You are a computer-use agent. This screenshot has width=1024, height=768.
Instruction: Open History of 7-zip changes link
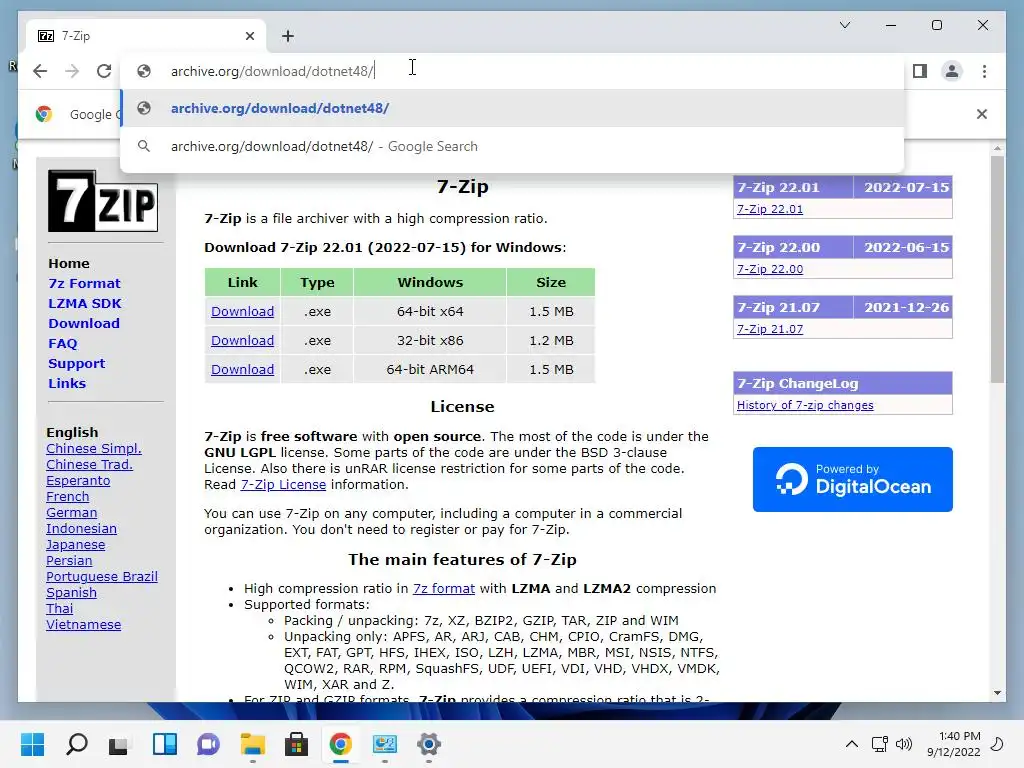[805, 405]
